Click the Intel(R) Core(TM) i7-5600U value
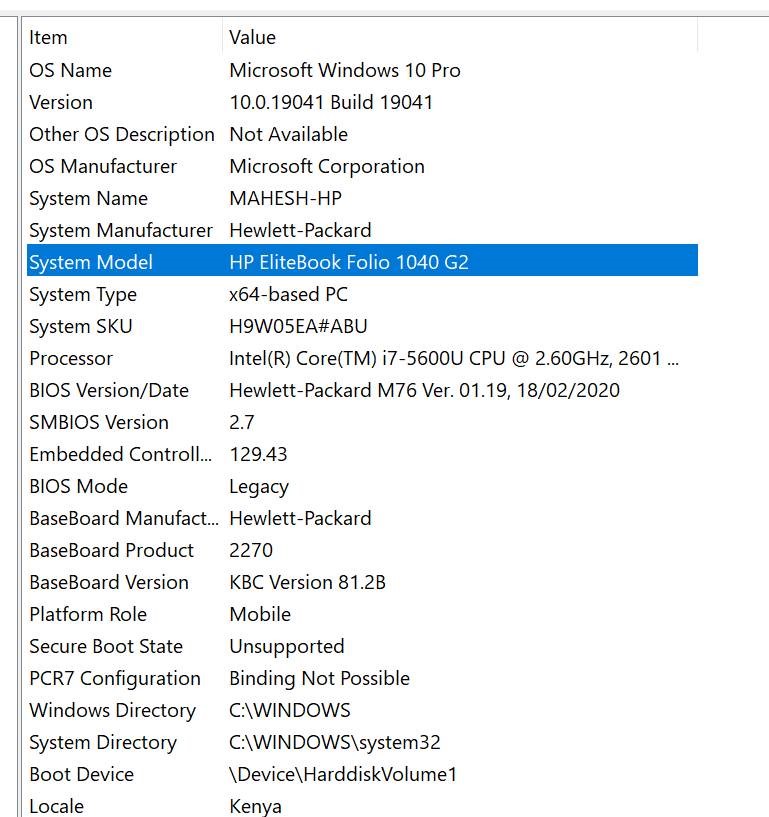The width and height of the screenshot is (769, 817). tap(454, 359)
